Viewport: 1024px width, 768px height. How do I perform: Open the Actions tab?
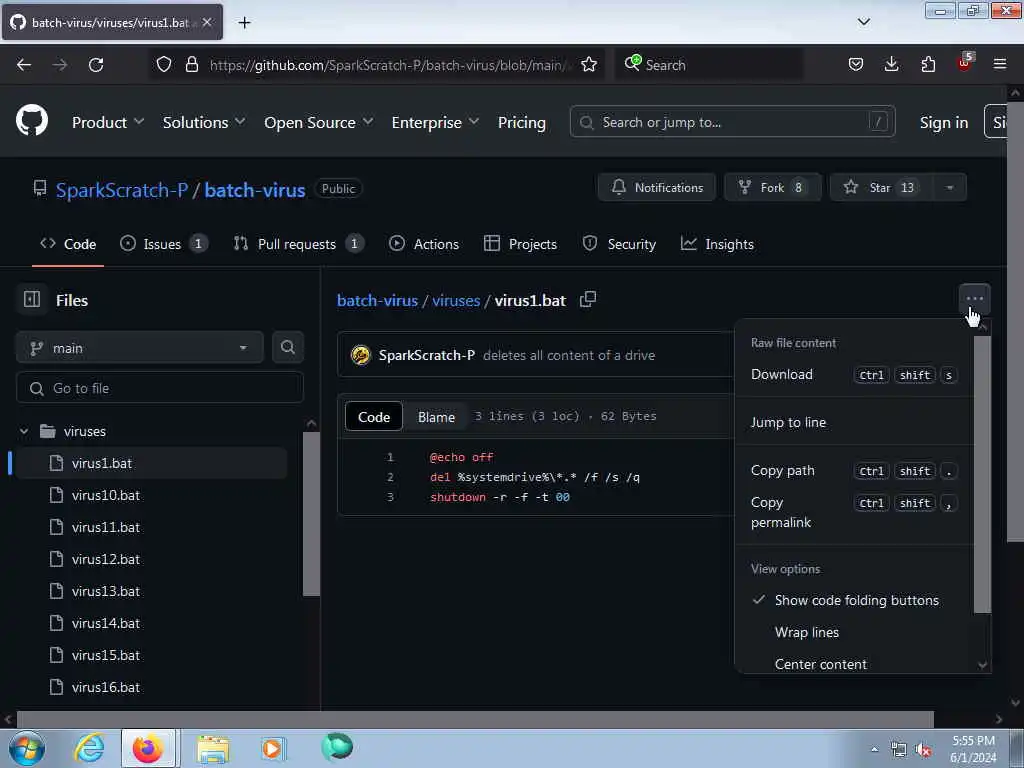(424, 244)
